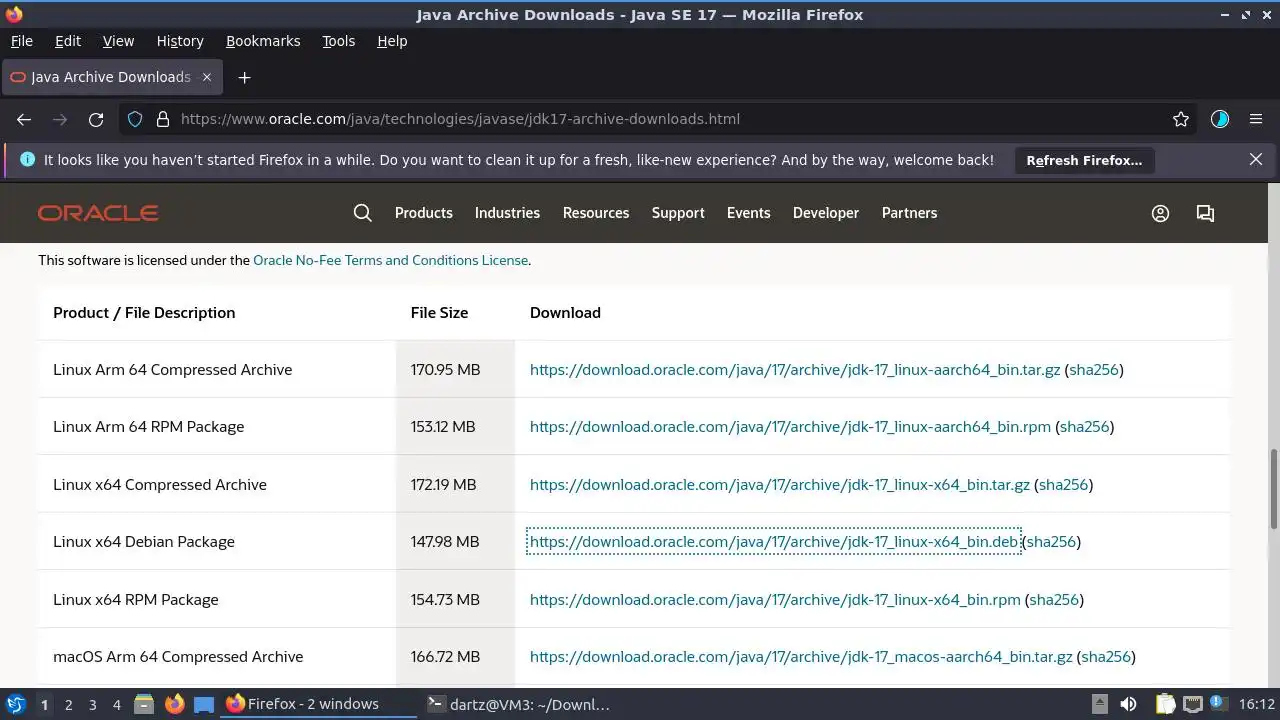1280x720 pixels.
Task: Open the History menu
Action: click(x=180, y=41)
